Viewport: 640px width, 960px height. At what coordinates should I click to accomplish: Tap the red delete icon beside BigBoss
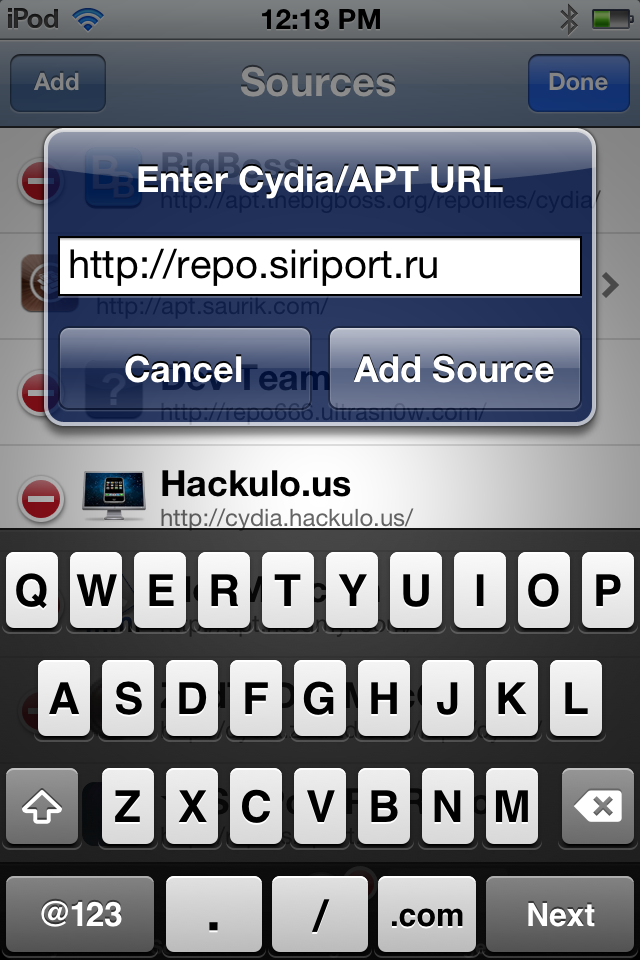41,182
